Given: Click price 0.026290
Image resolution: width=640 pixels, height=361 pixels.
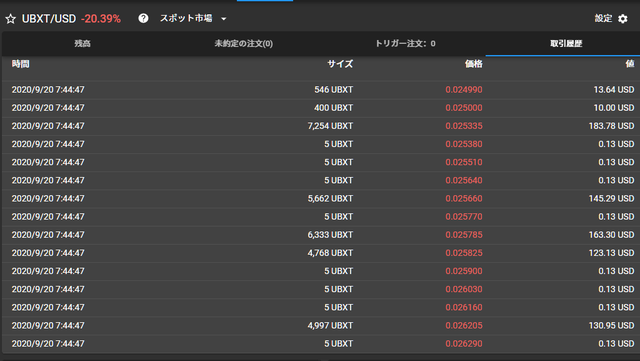Looking at the screenshot, I should [x=464, y=343].
